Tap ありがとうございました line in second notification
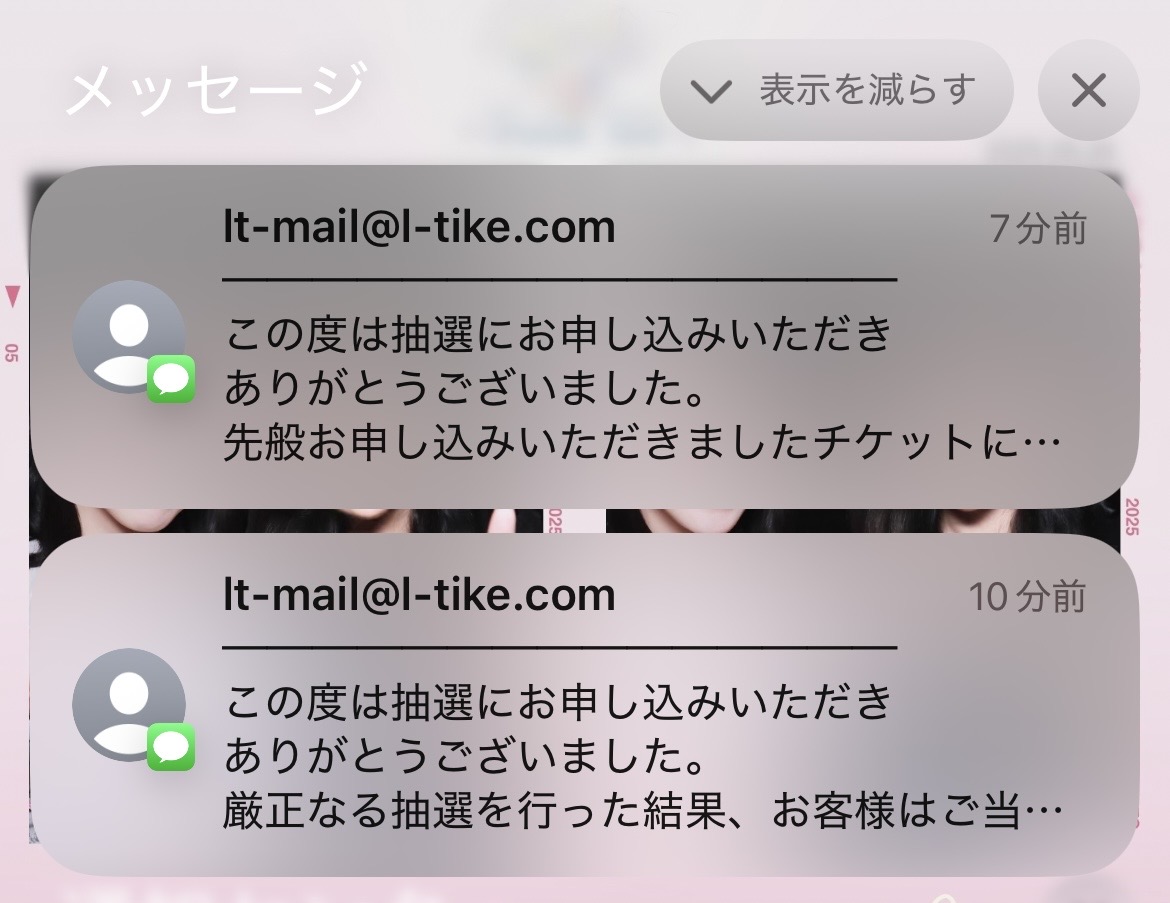This screenshot has height=903, width=1170. pos(465,756)
